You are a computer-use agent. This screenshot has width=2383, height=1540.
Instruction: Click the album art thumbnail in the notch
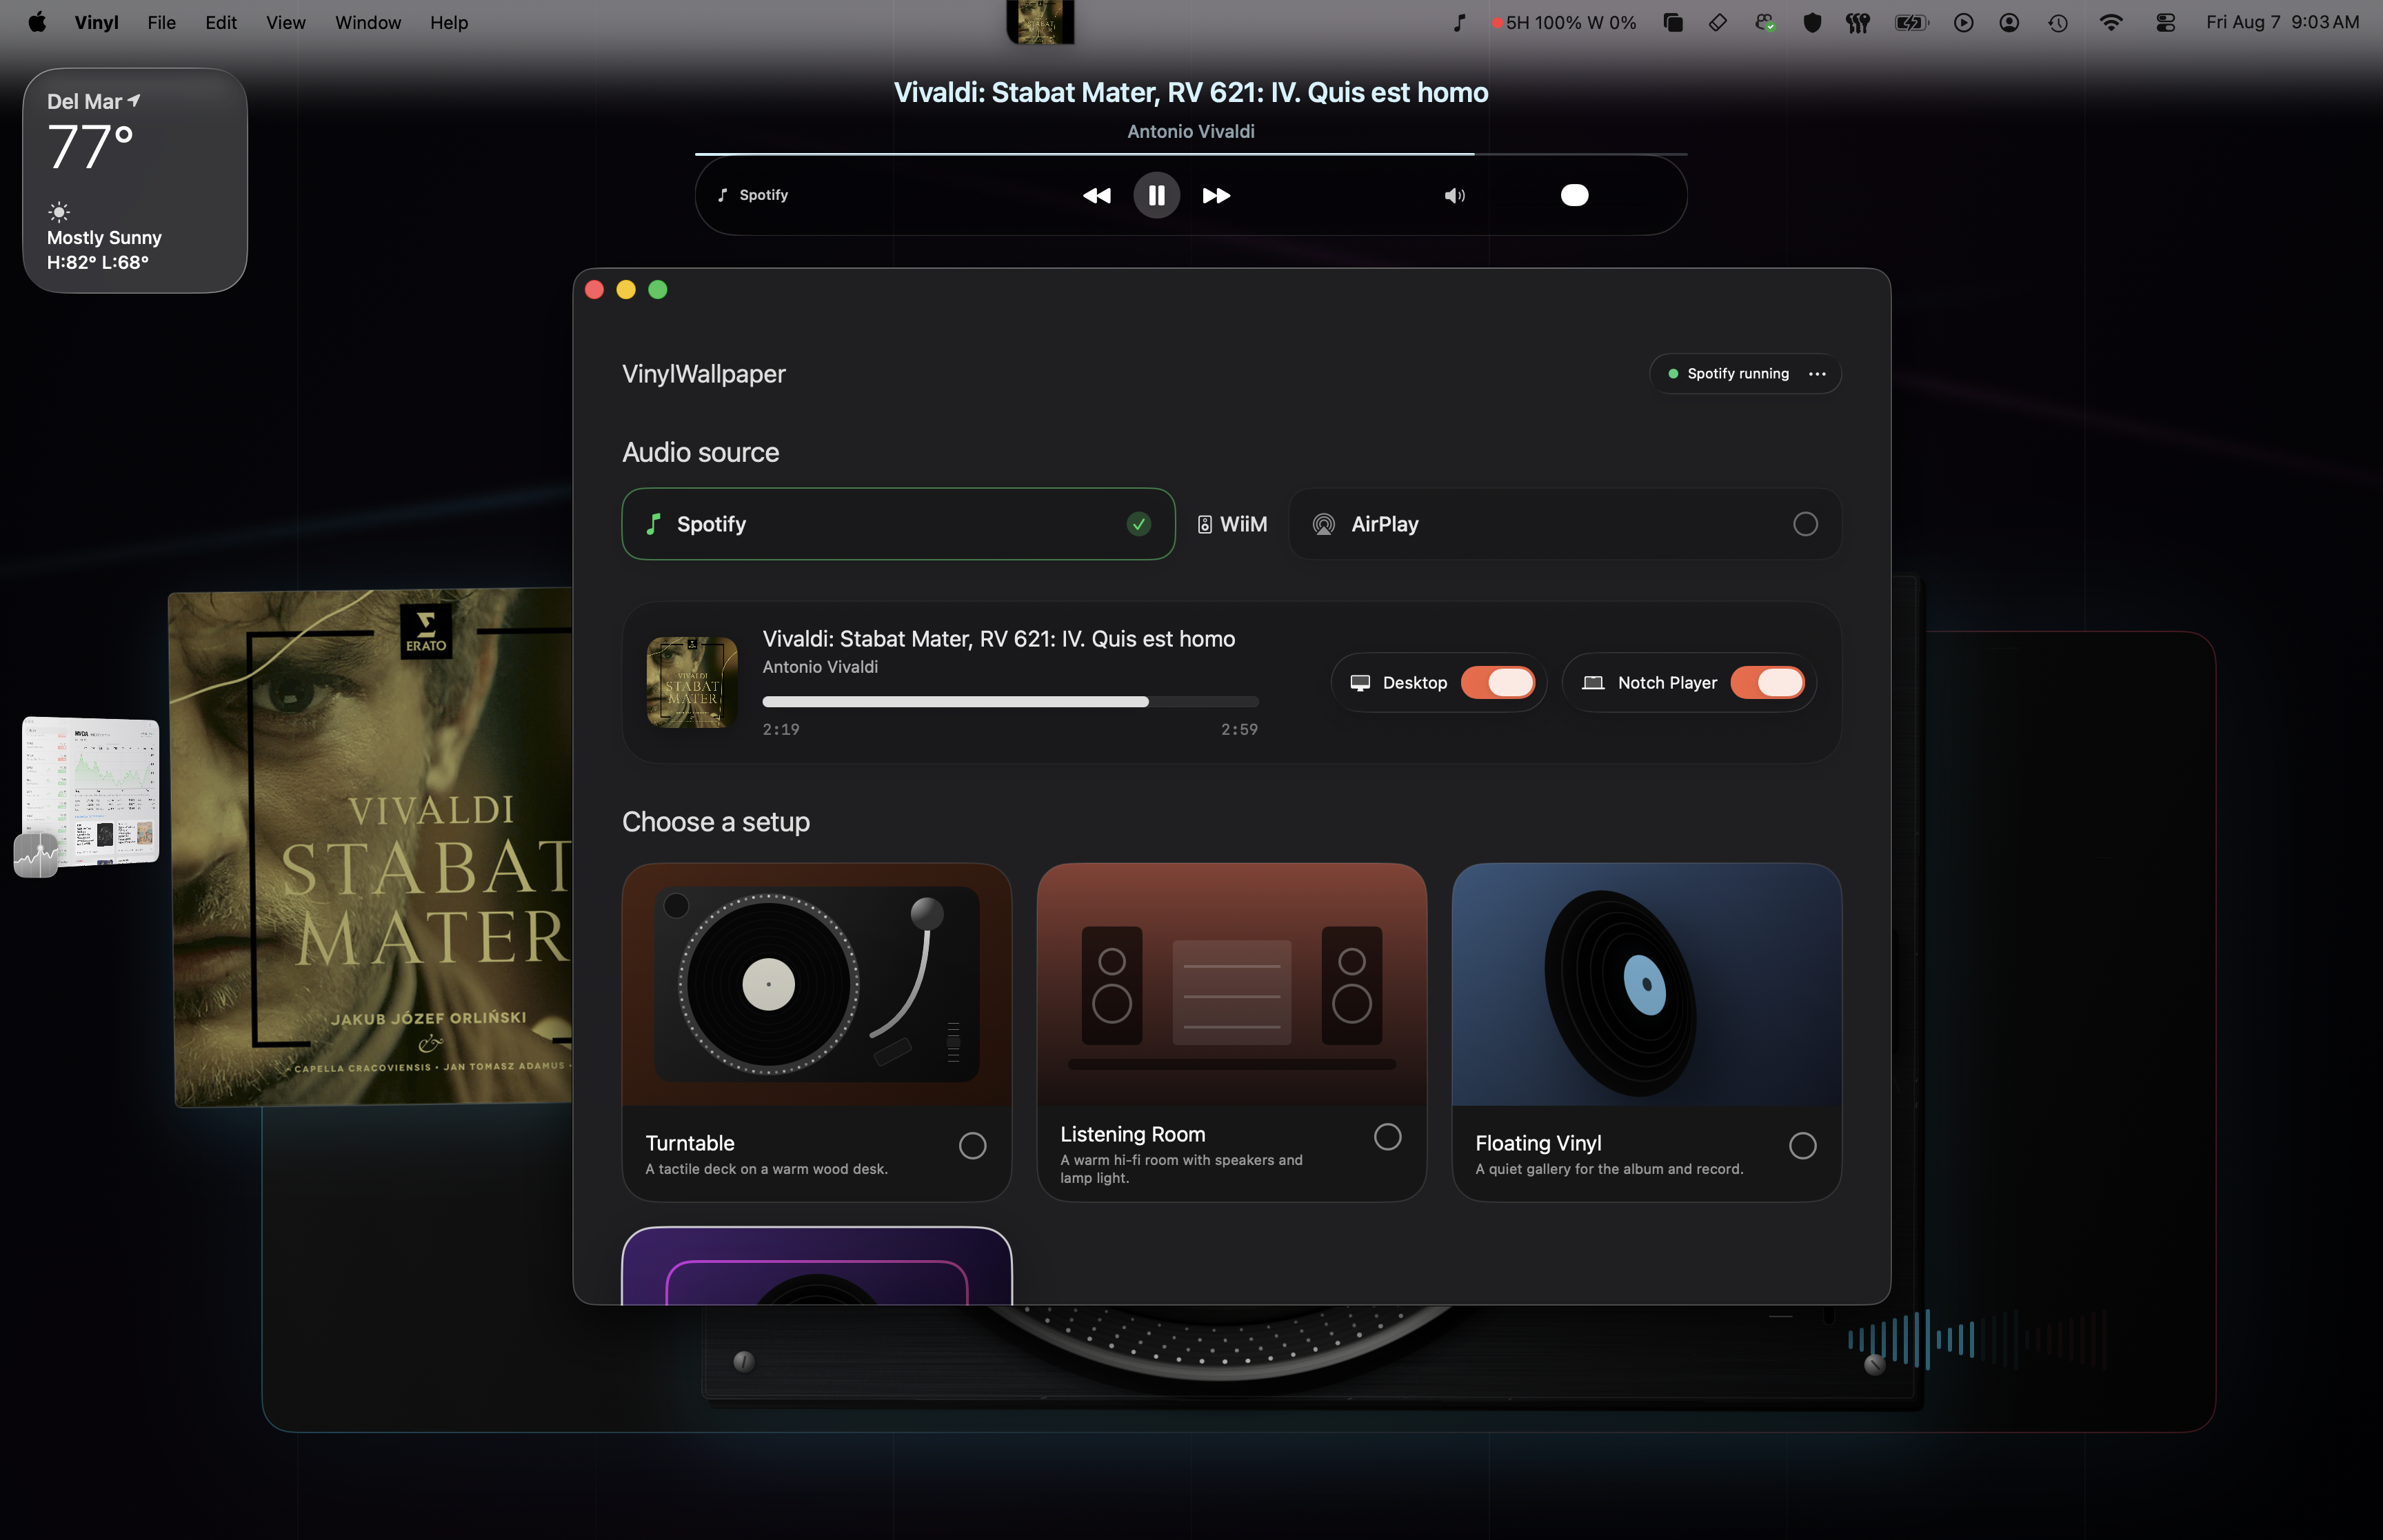click(x=1040, y=22)
